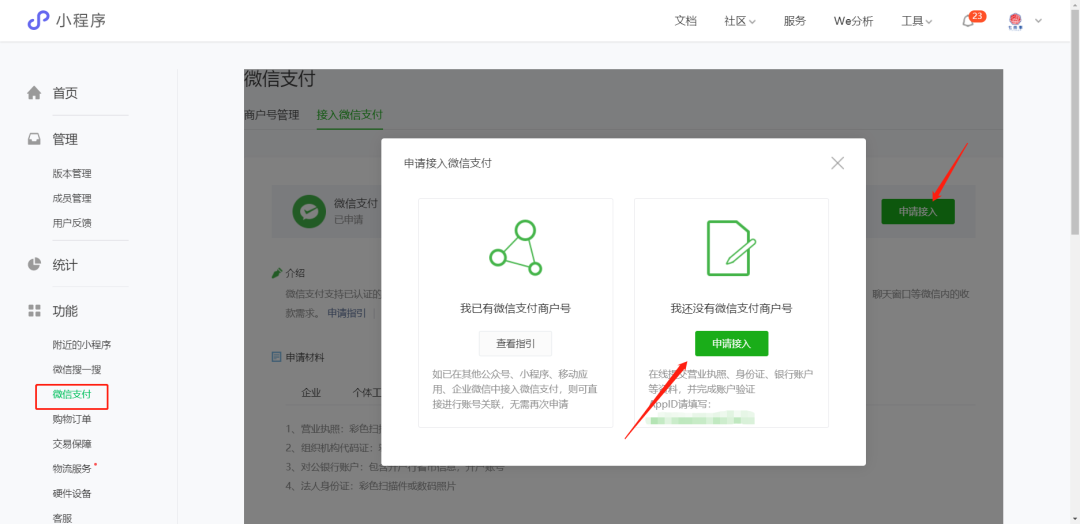Open 微信搜一搜 in sidebar
The height and width of the screenshot is (524, 1080).
click(x=77, y=369)
